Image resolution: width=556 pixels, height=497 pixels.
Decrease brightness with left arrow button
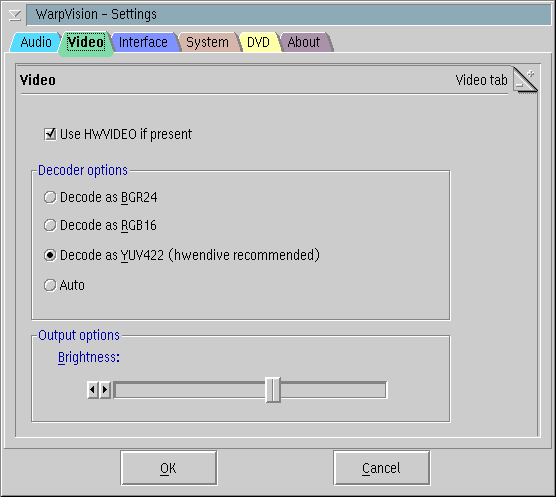click(93, 390)
